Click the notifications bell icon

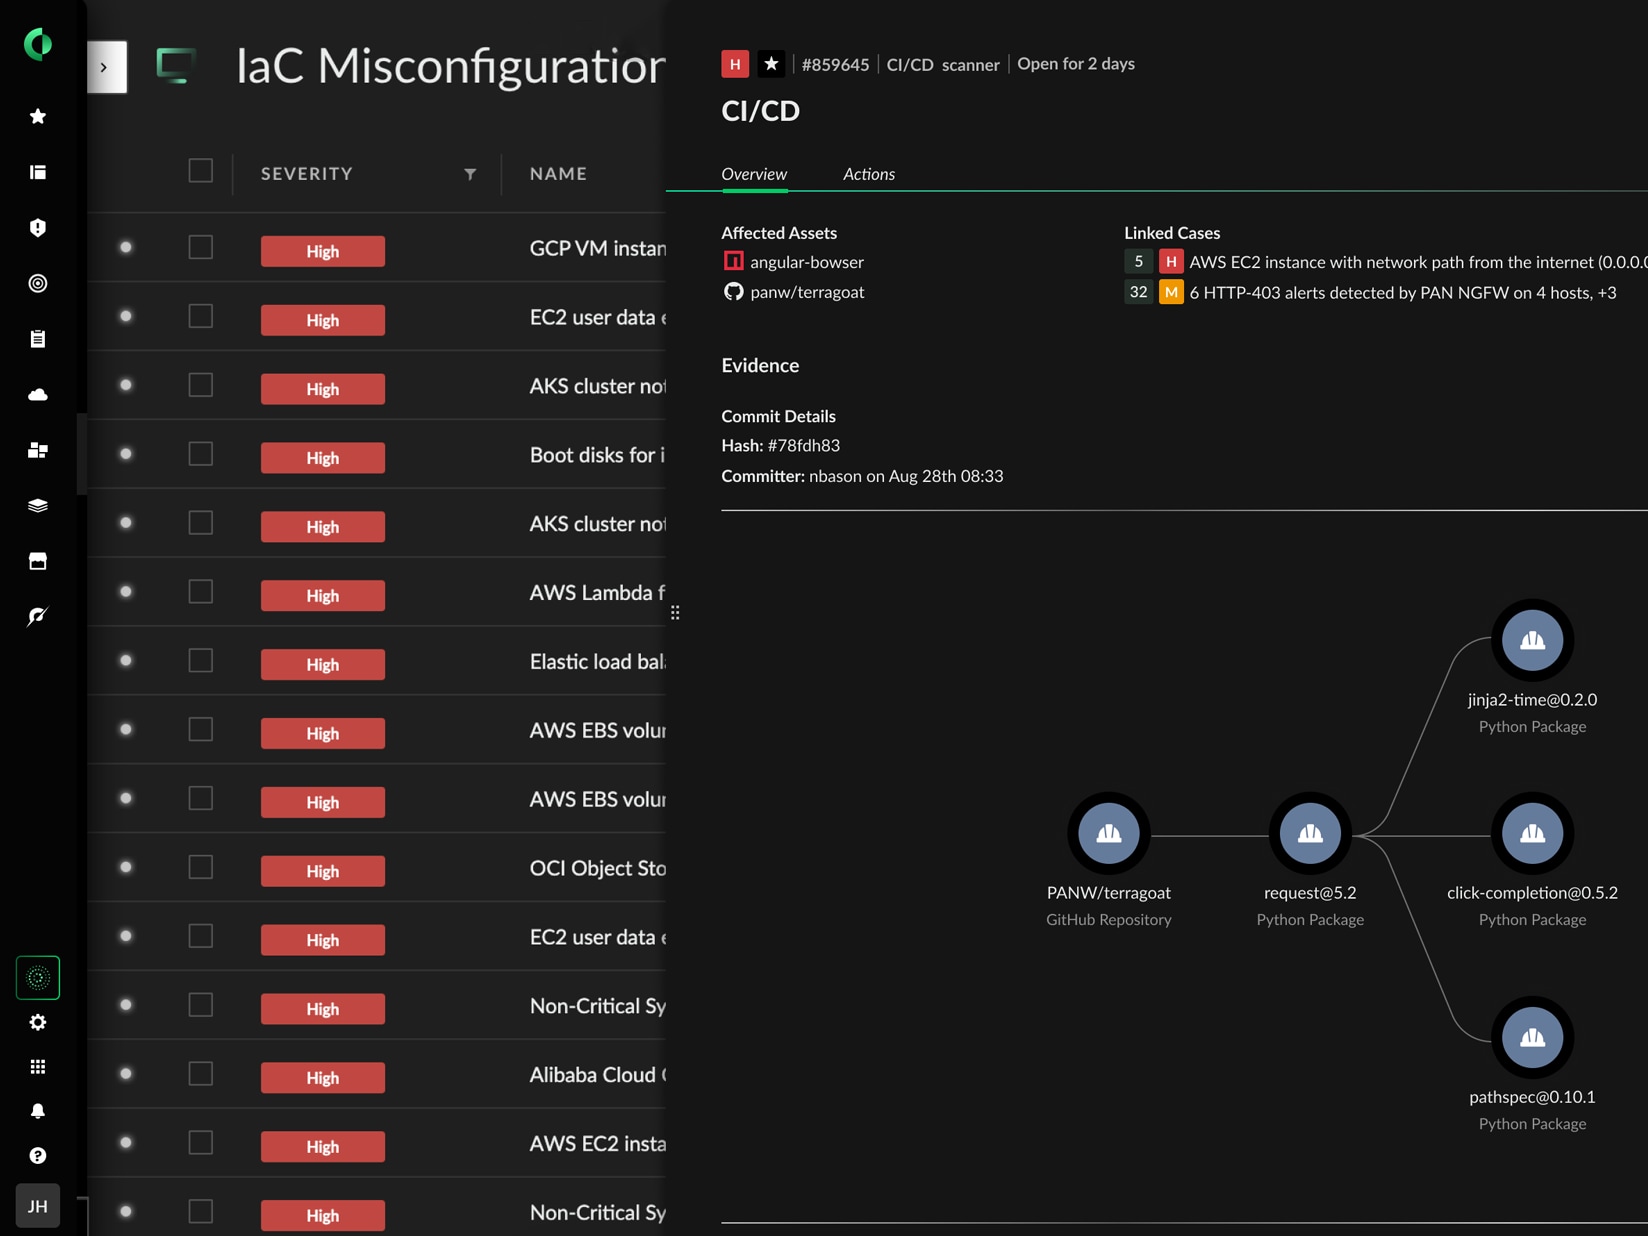tap(38, 1111)
